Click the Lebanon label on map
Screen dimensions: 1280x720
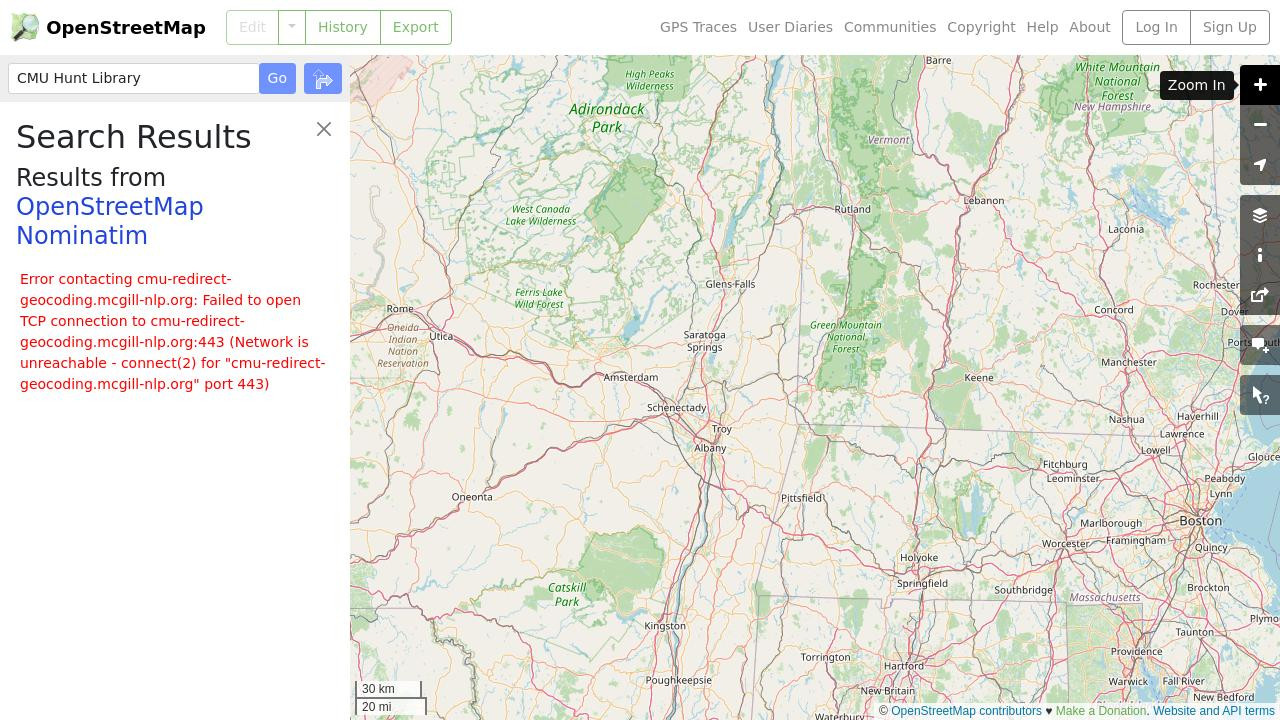click(x=984, y=200)
